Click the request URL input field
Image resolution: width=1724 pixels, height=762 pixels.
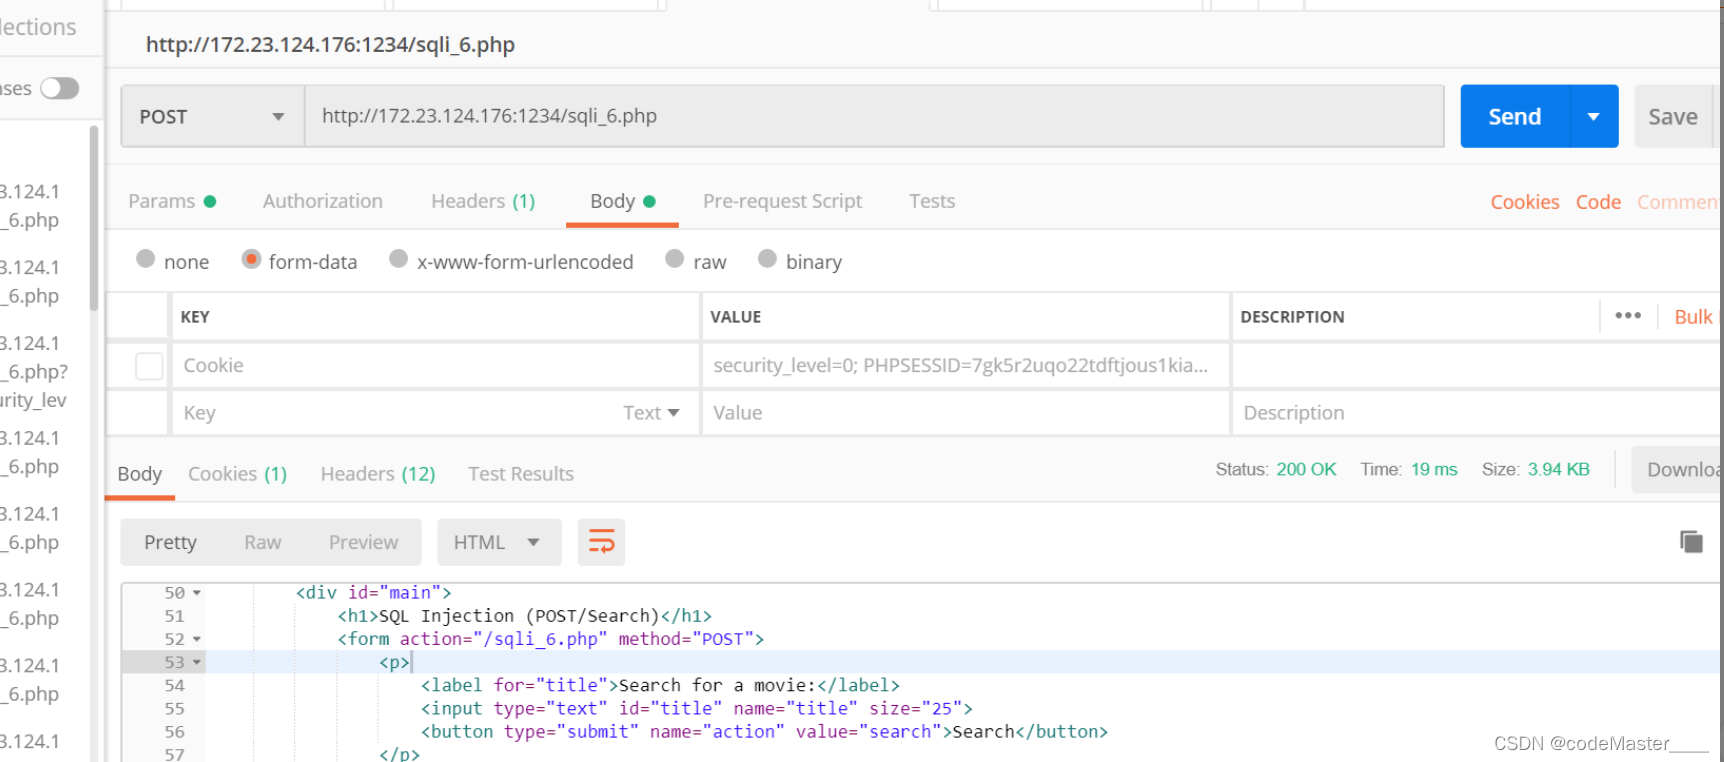coord(875,116)
